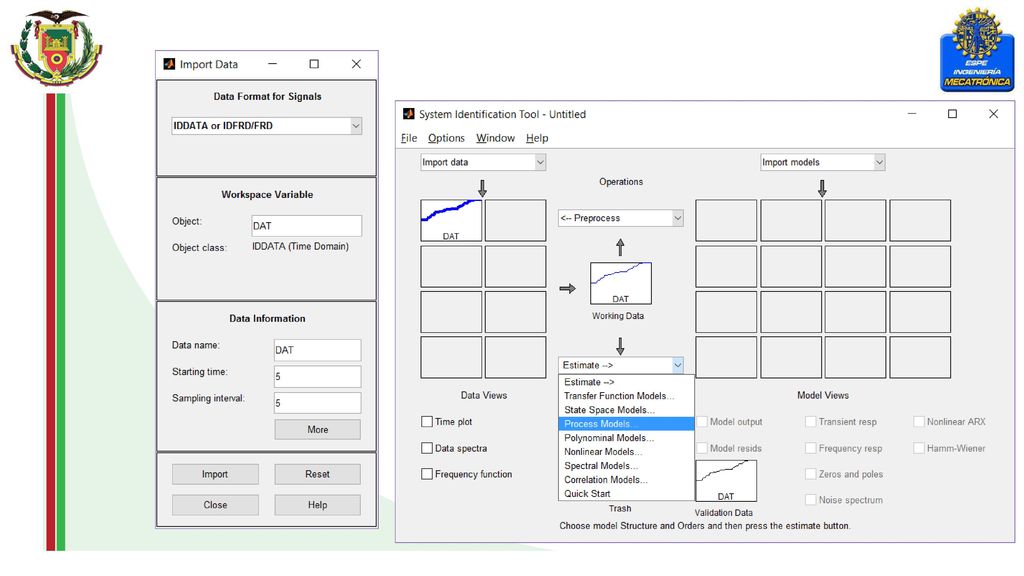Open the Data Format for Signals dropdown
Image resolution: width=1024 pixels, height=576 pixels.
tap(266, 125)
